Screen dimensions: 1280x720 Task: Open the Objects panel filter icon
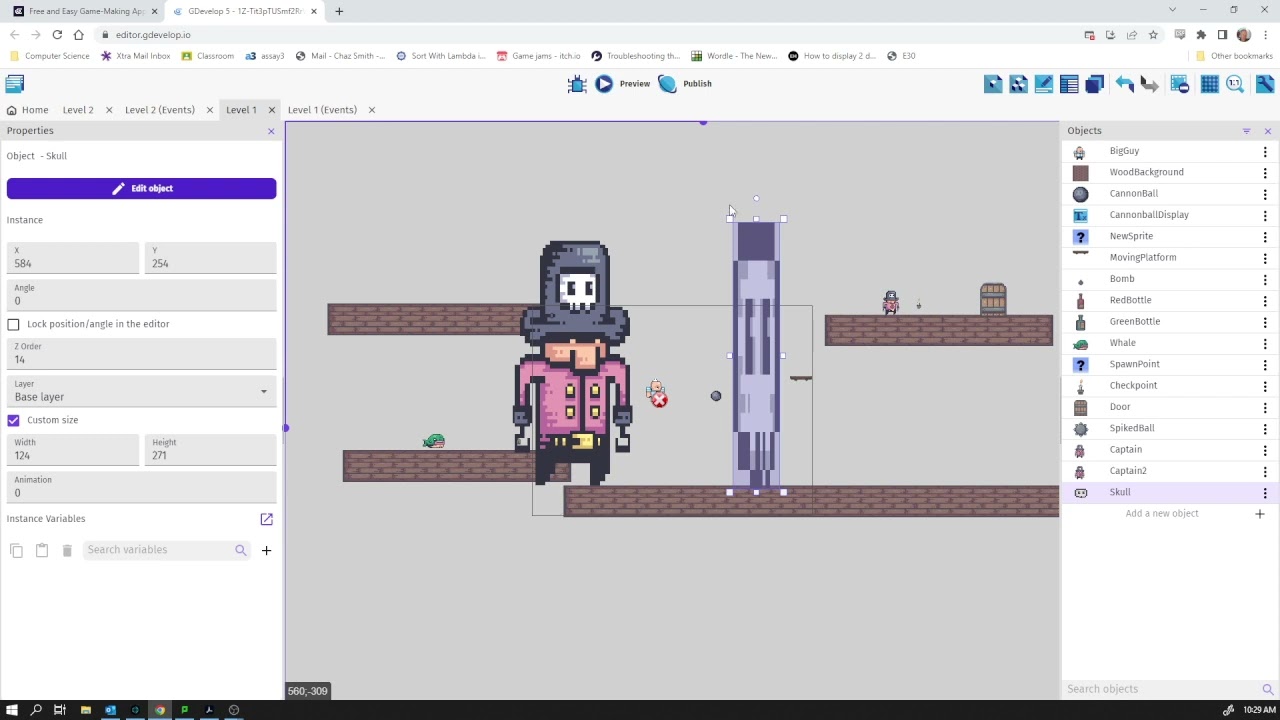1246,131
